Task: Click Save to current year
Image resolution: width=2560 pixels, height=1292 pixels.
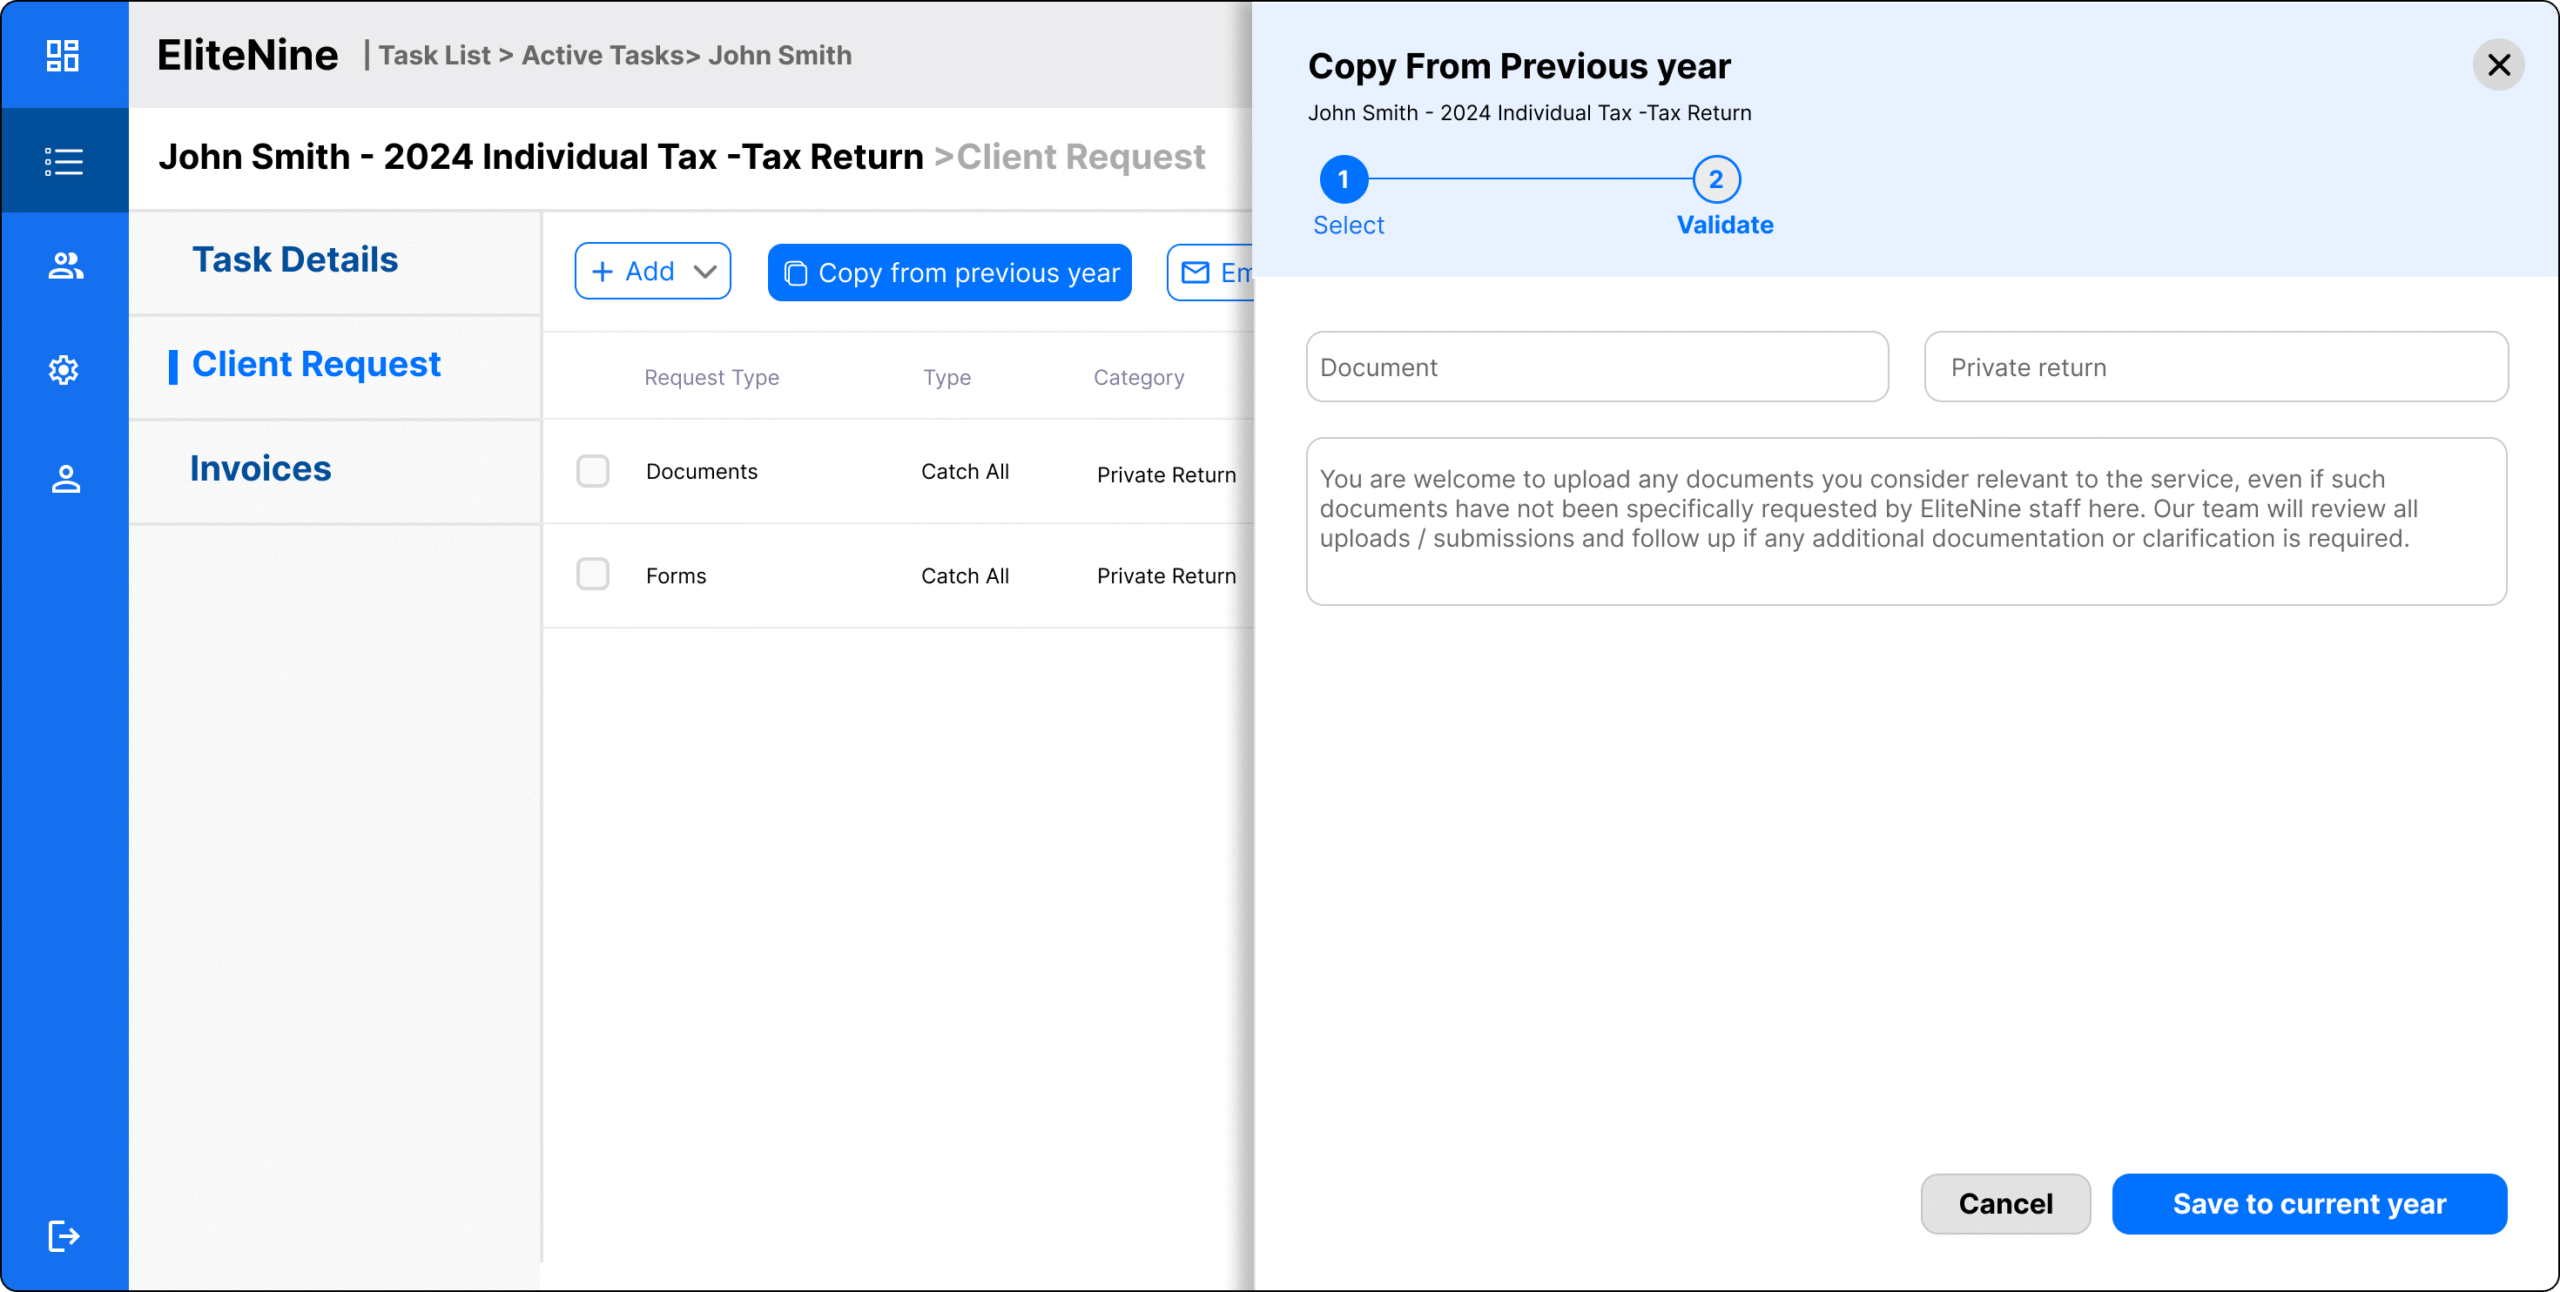Action: click(x=2308, y=1204)
